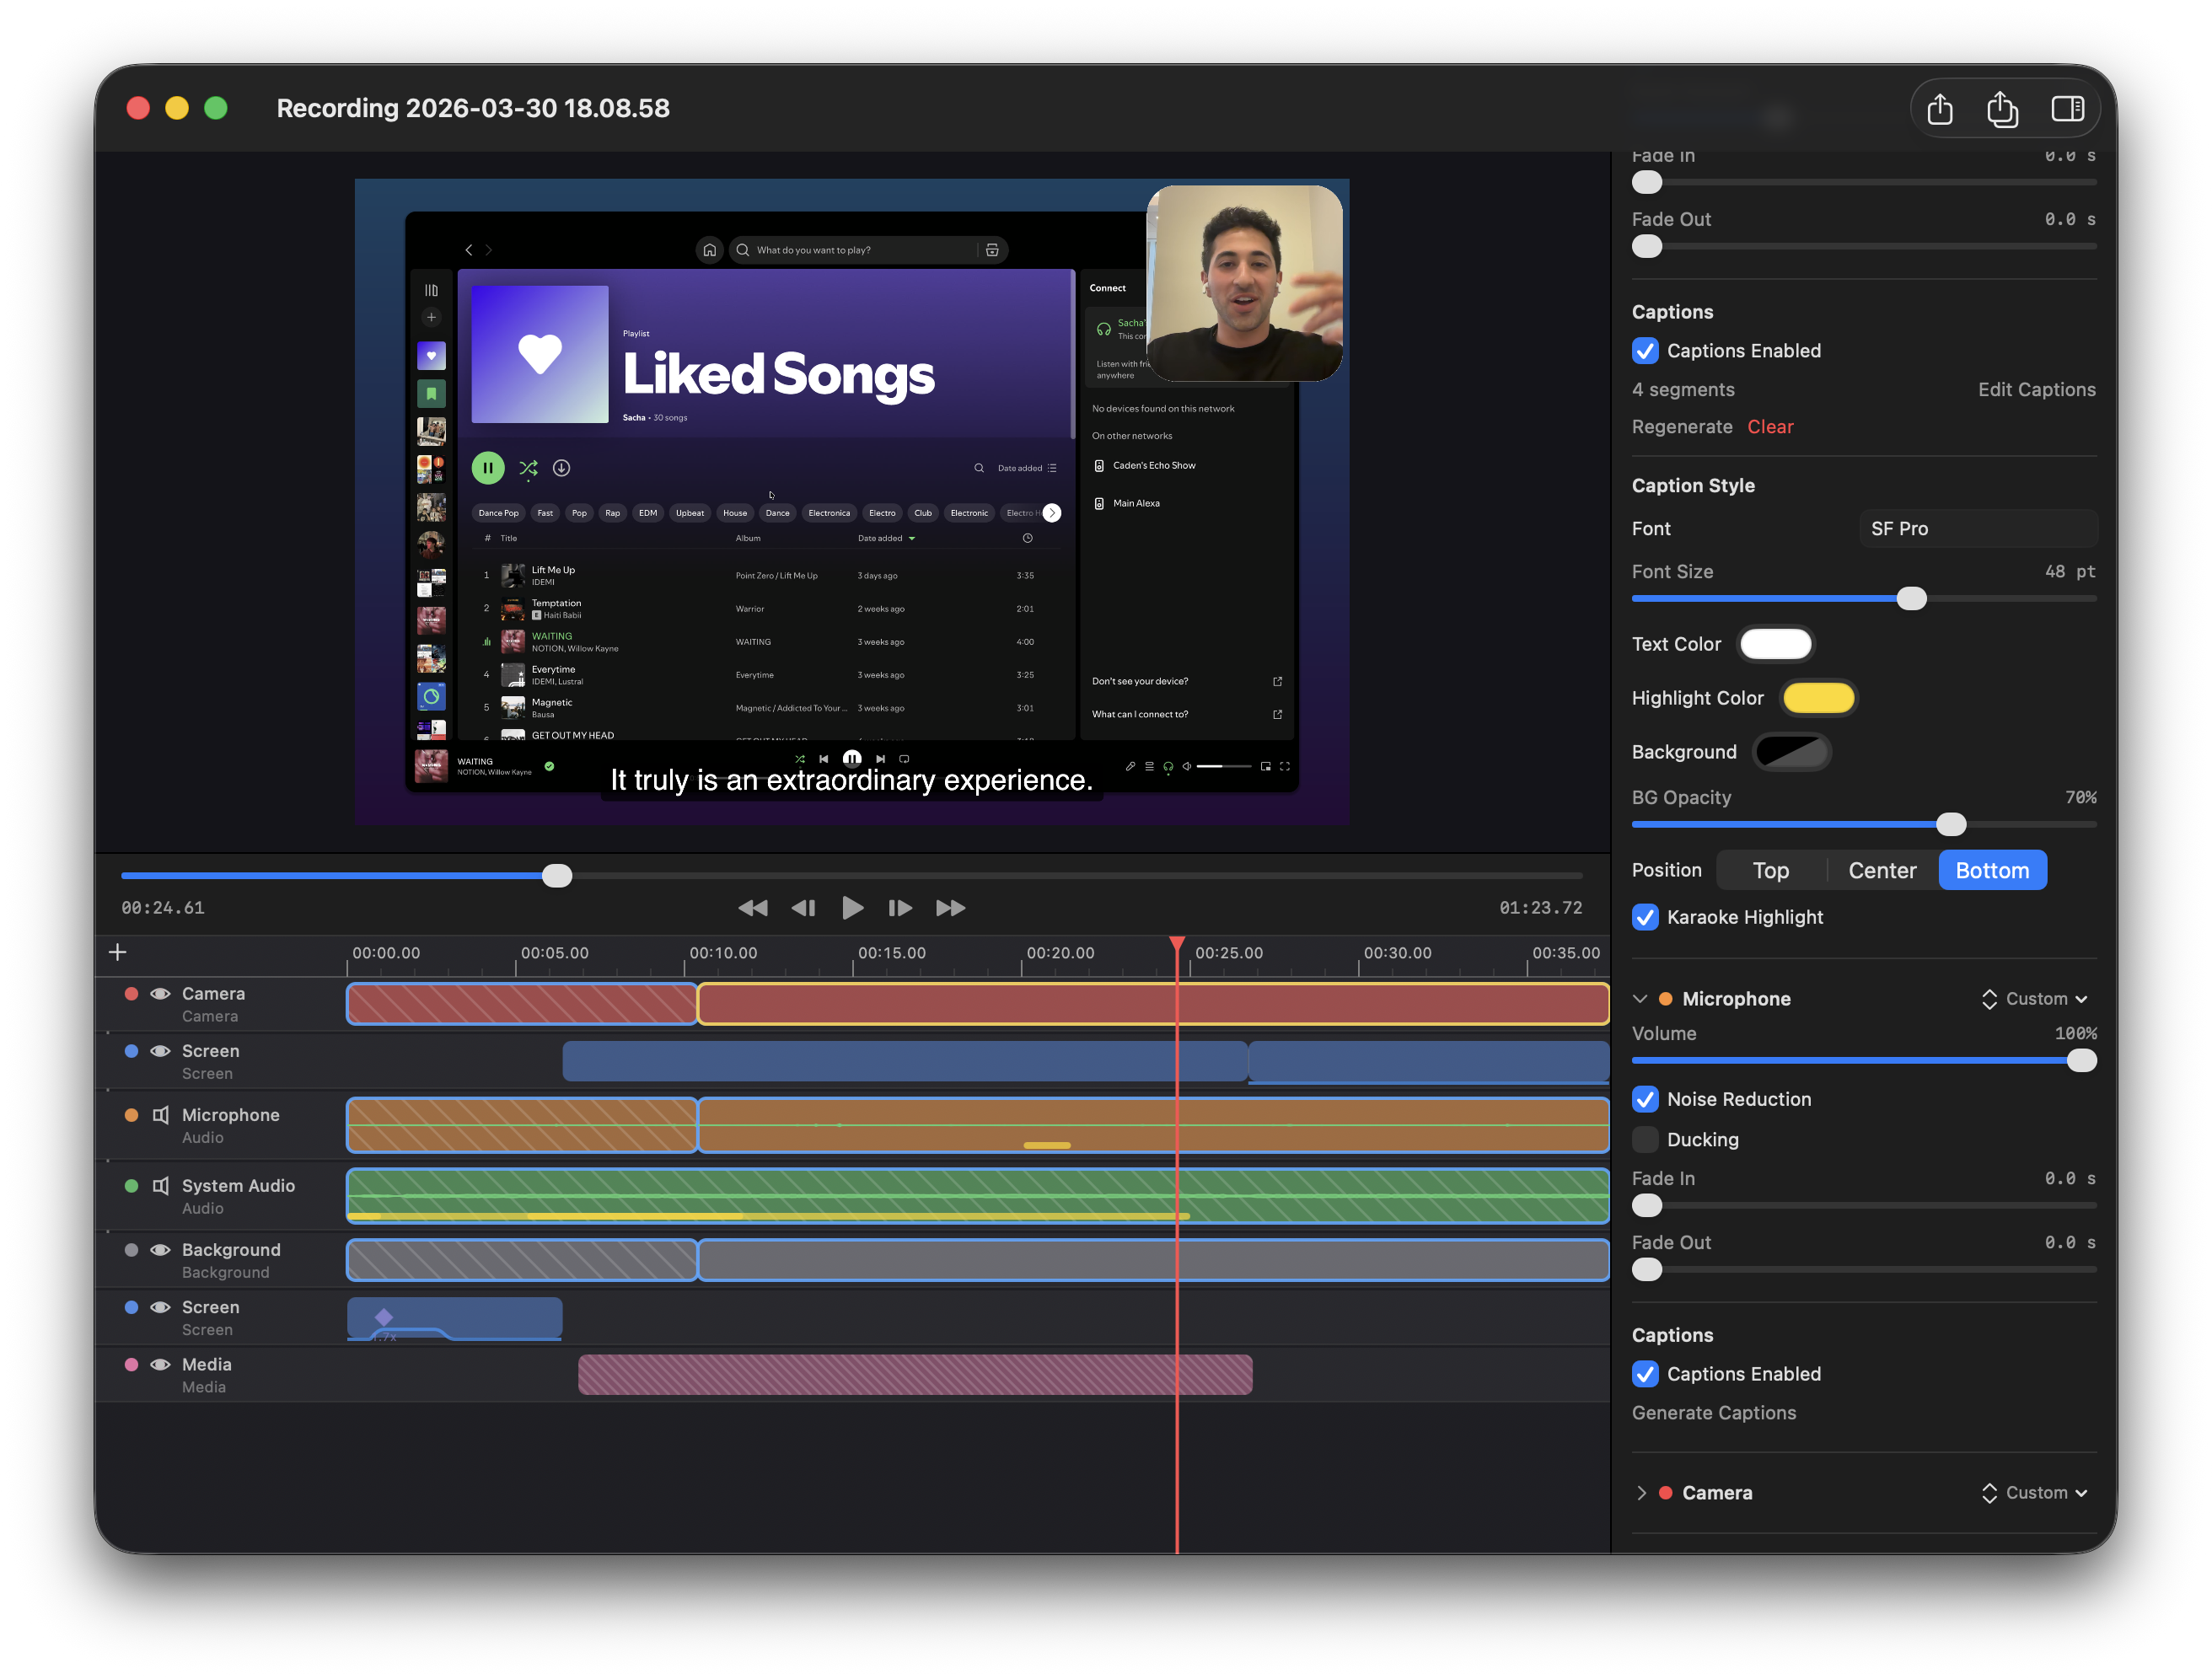Collapse the Microphone section chevron
The width and height of the screenshot is (2212, 1679).
1640,999
